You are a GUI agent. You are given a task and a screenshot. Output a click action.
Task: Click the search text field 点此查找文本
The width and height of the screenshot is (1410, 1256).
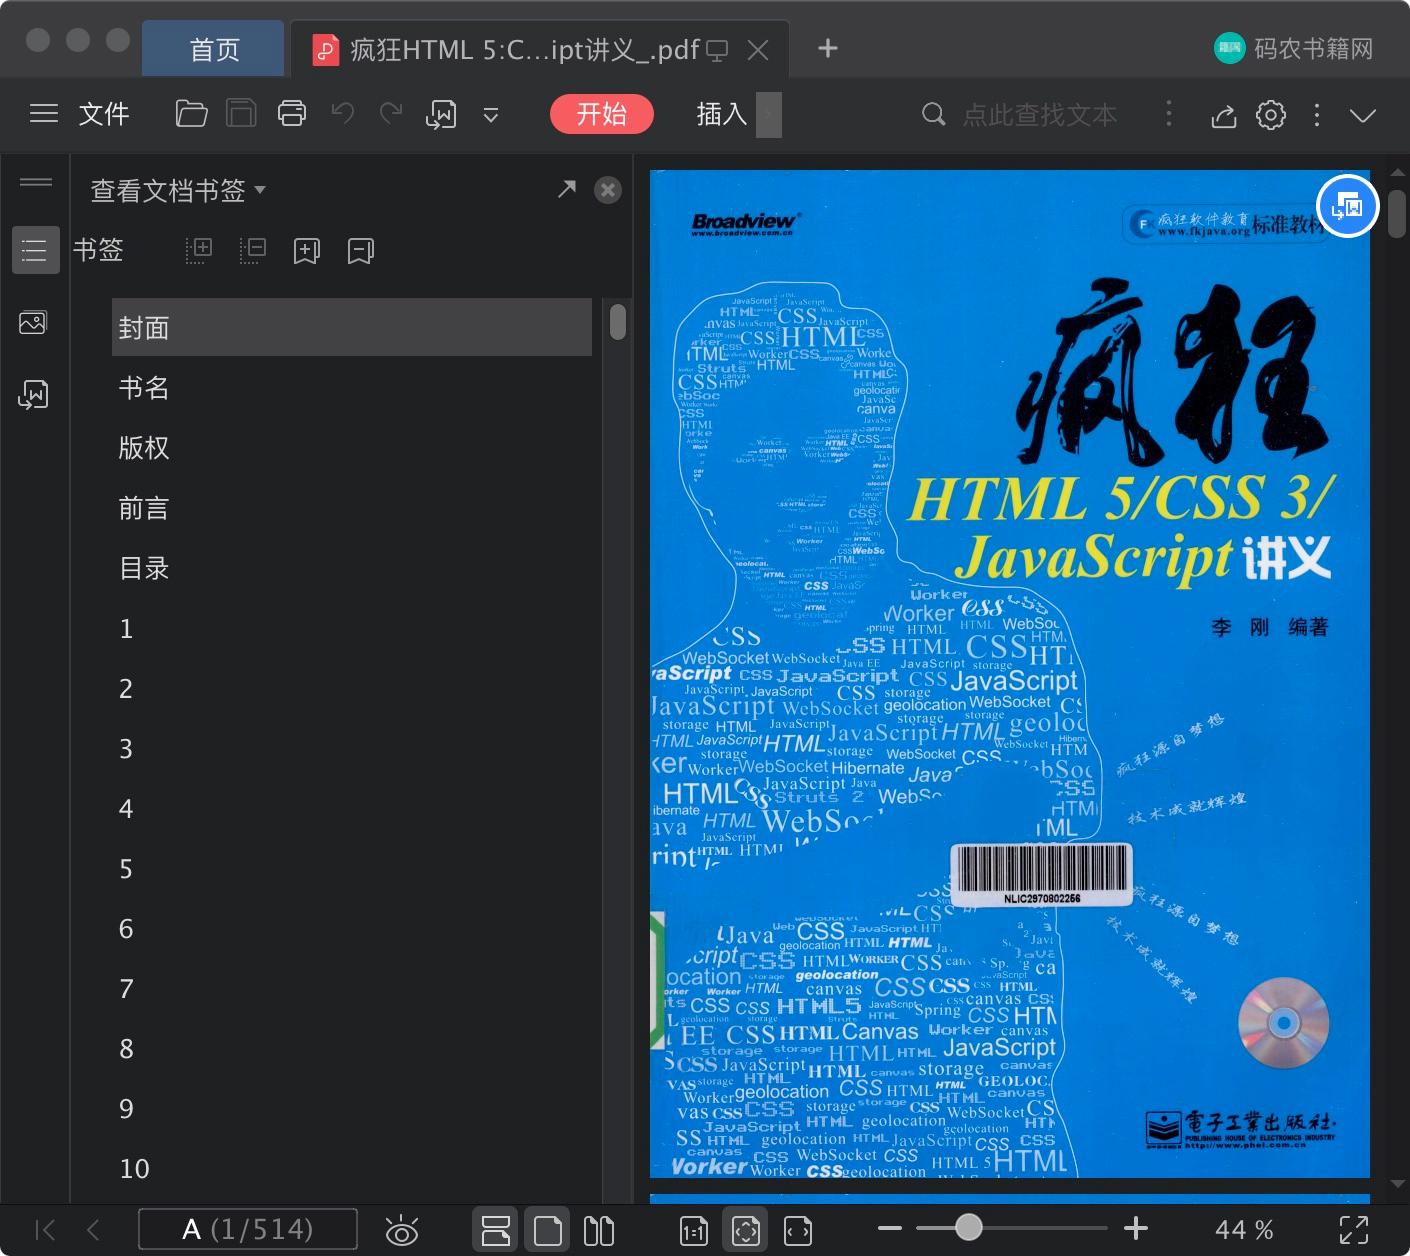coord(1040,115)
